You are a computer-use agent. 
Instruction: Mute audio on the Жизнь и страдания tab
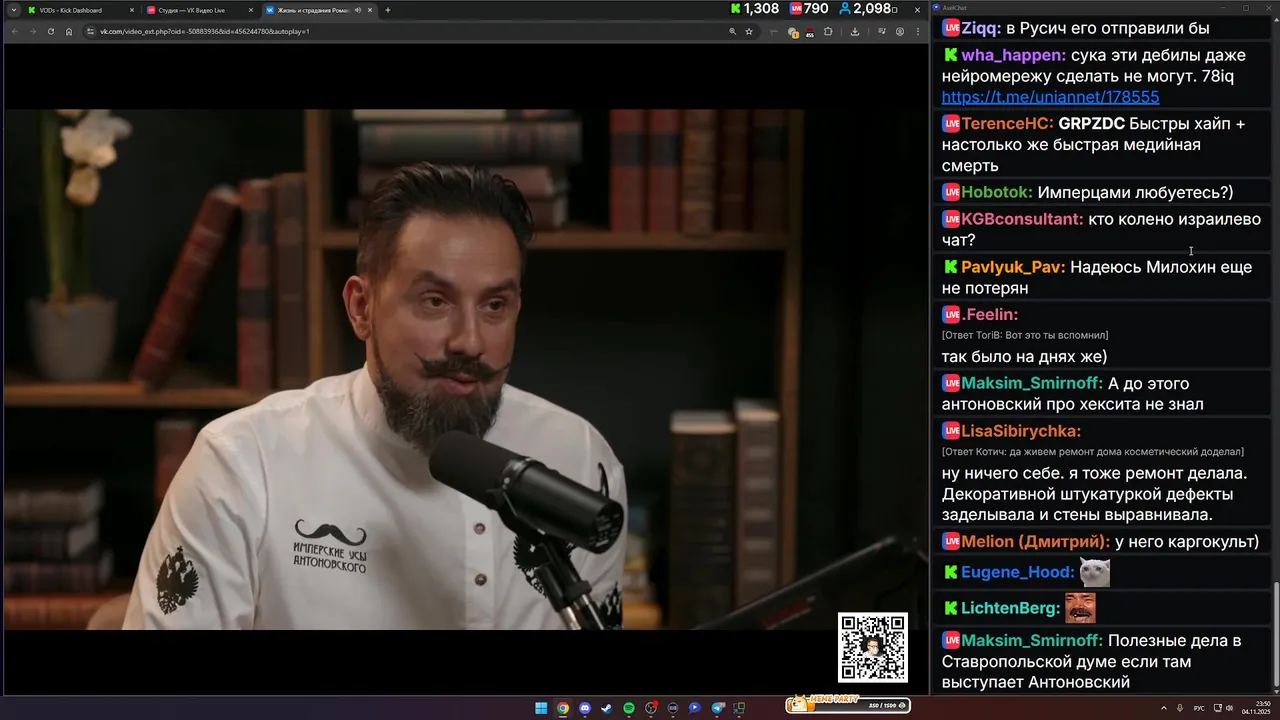tap(358, 10)
